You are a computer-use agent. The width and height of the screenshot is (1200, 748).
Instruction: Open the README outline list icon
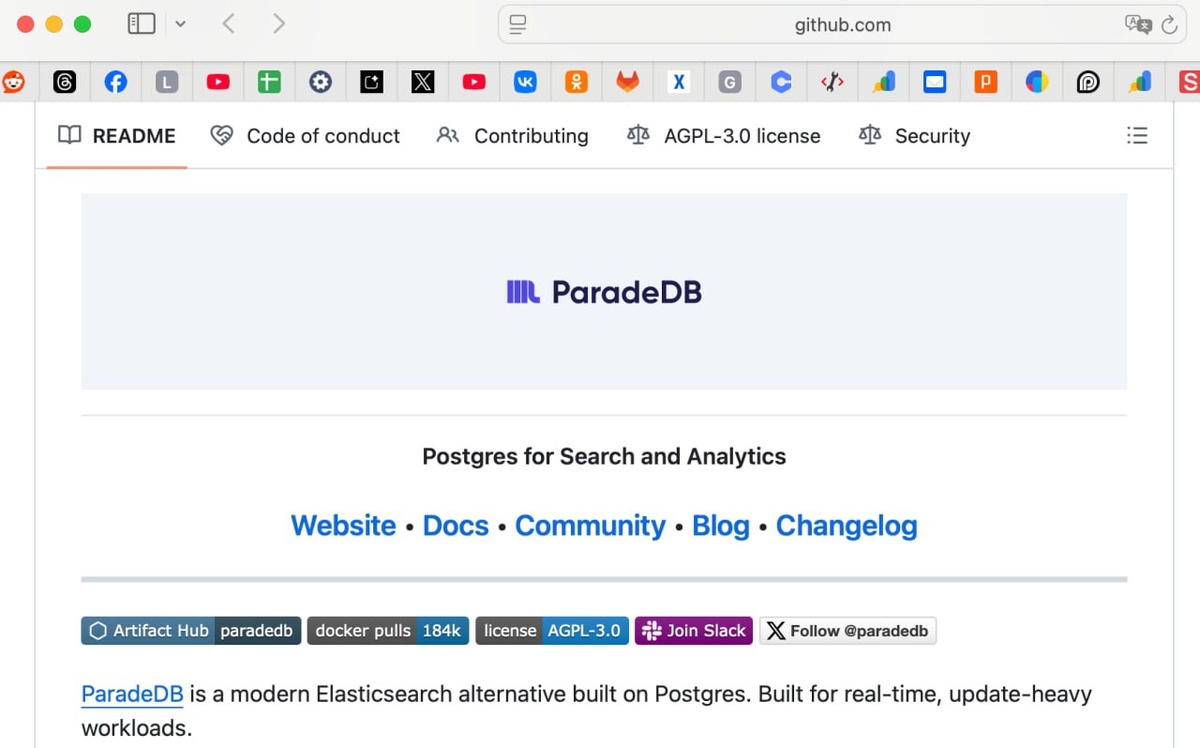click(x=1137, y=136)
